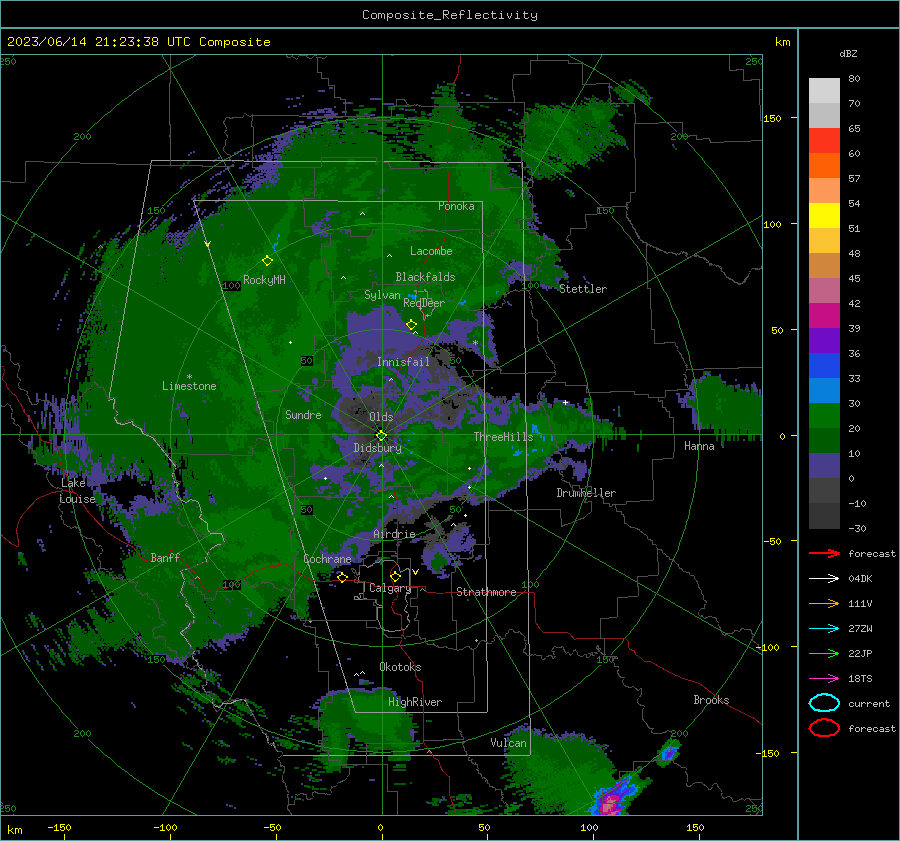Click the yellow diamond marker below Cochrane

point(342,577)
